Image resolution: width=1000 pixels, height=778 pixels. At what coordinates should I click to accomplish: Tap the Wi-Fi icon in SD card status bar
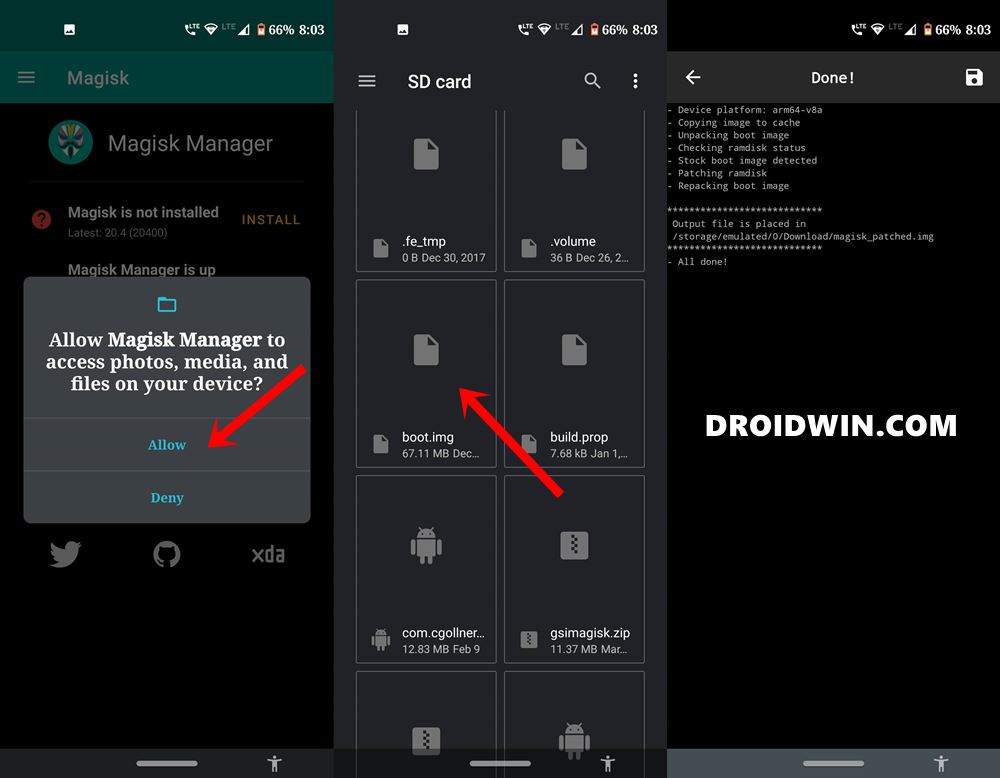544,29
